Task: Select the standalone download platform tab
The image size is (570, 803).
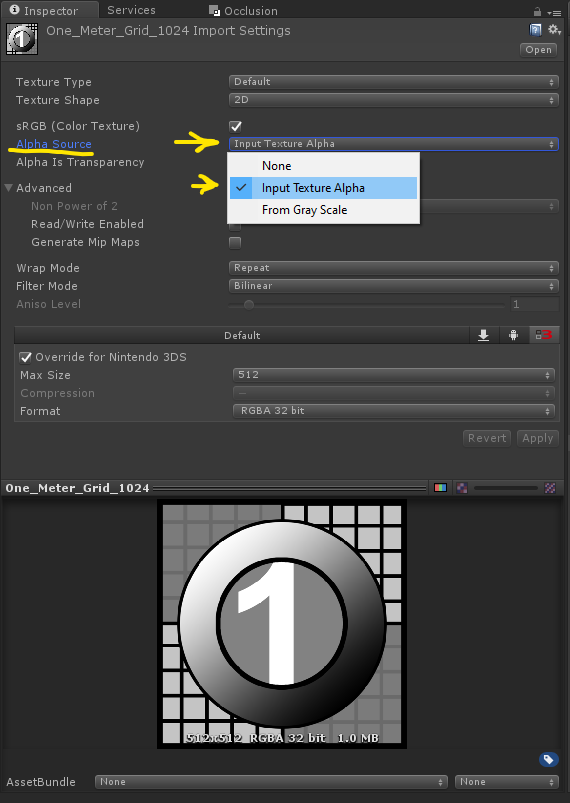Action: click(483, 335)
